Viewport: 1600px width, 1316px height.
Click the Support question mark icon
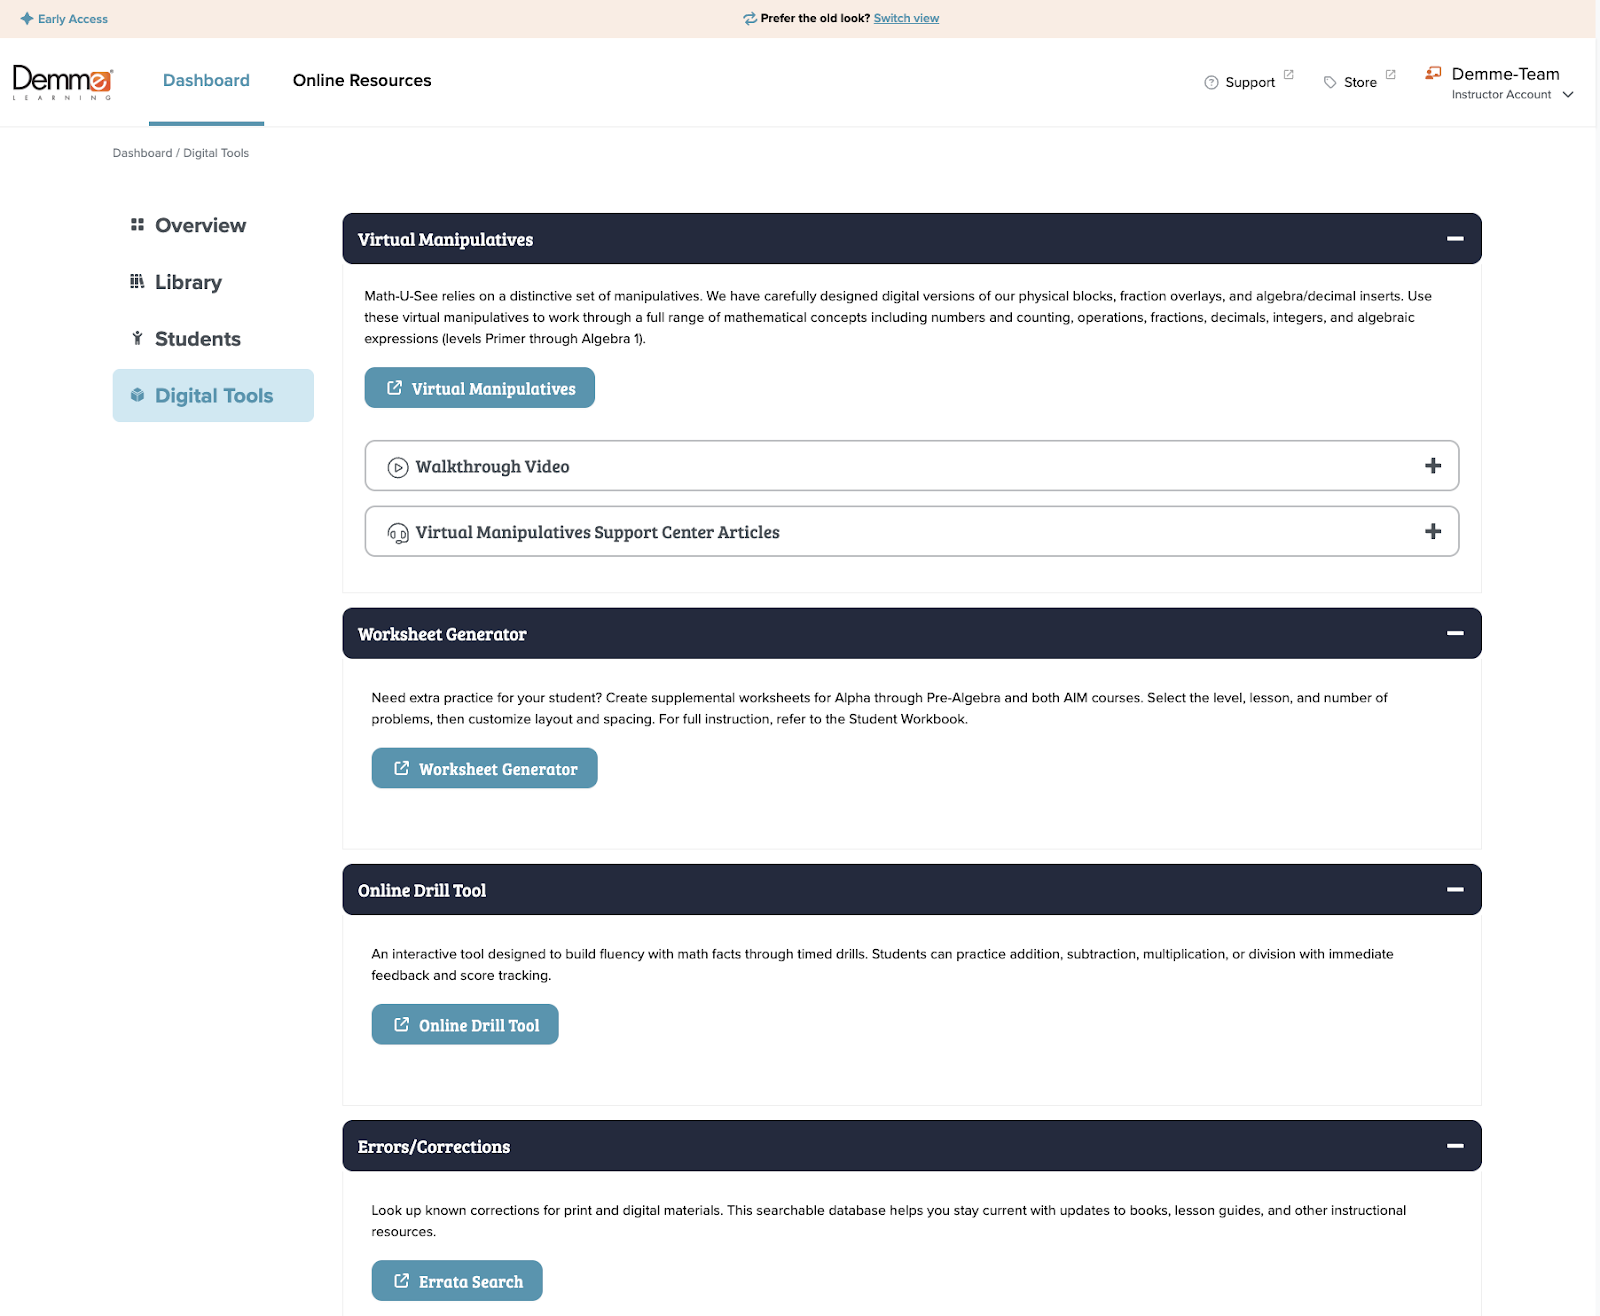tap(1211, 83)
